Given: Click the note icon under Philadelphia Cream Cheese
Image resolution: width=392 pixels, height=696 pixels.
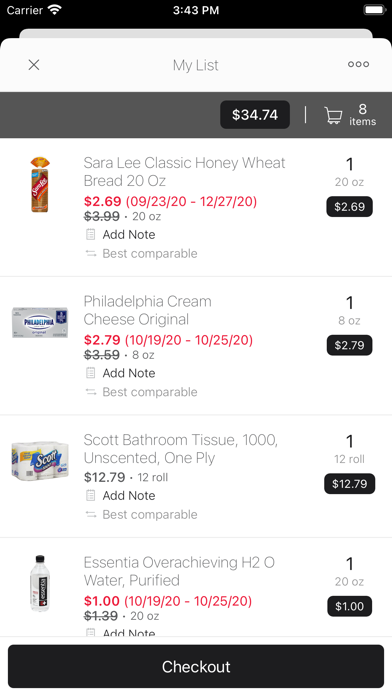Looking at the screenshot, I should tap(91, 373).
